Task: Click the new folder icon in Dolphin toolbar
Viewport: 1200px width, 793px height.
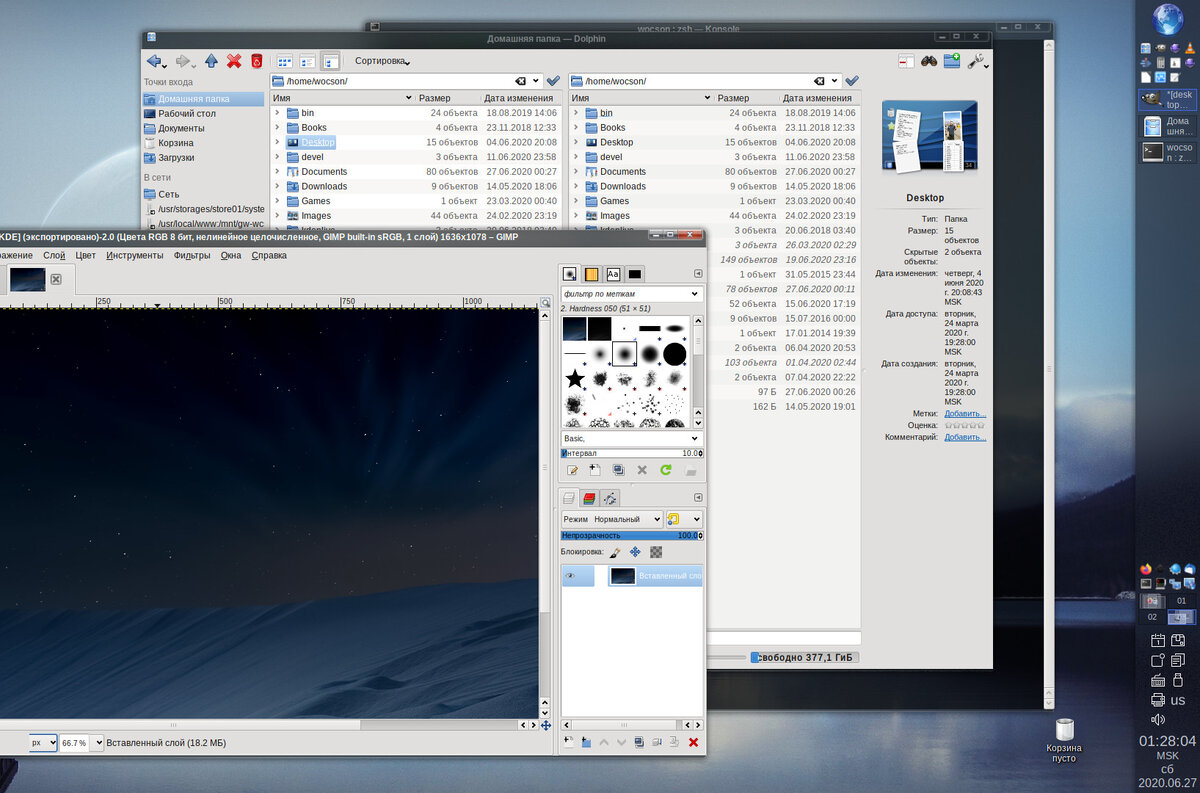Action: (x=952, y=61)
